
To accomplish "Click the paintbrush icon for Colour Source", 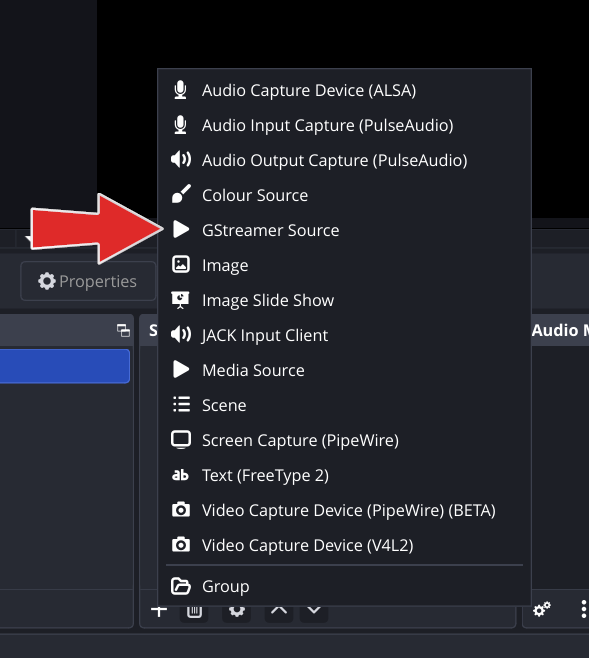I will [x=181, y=194].
